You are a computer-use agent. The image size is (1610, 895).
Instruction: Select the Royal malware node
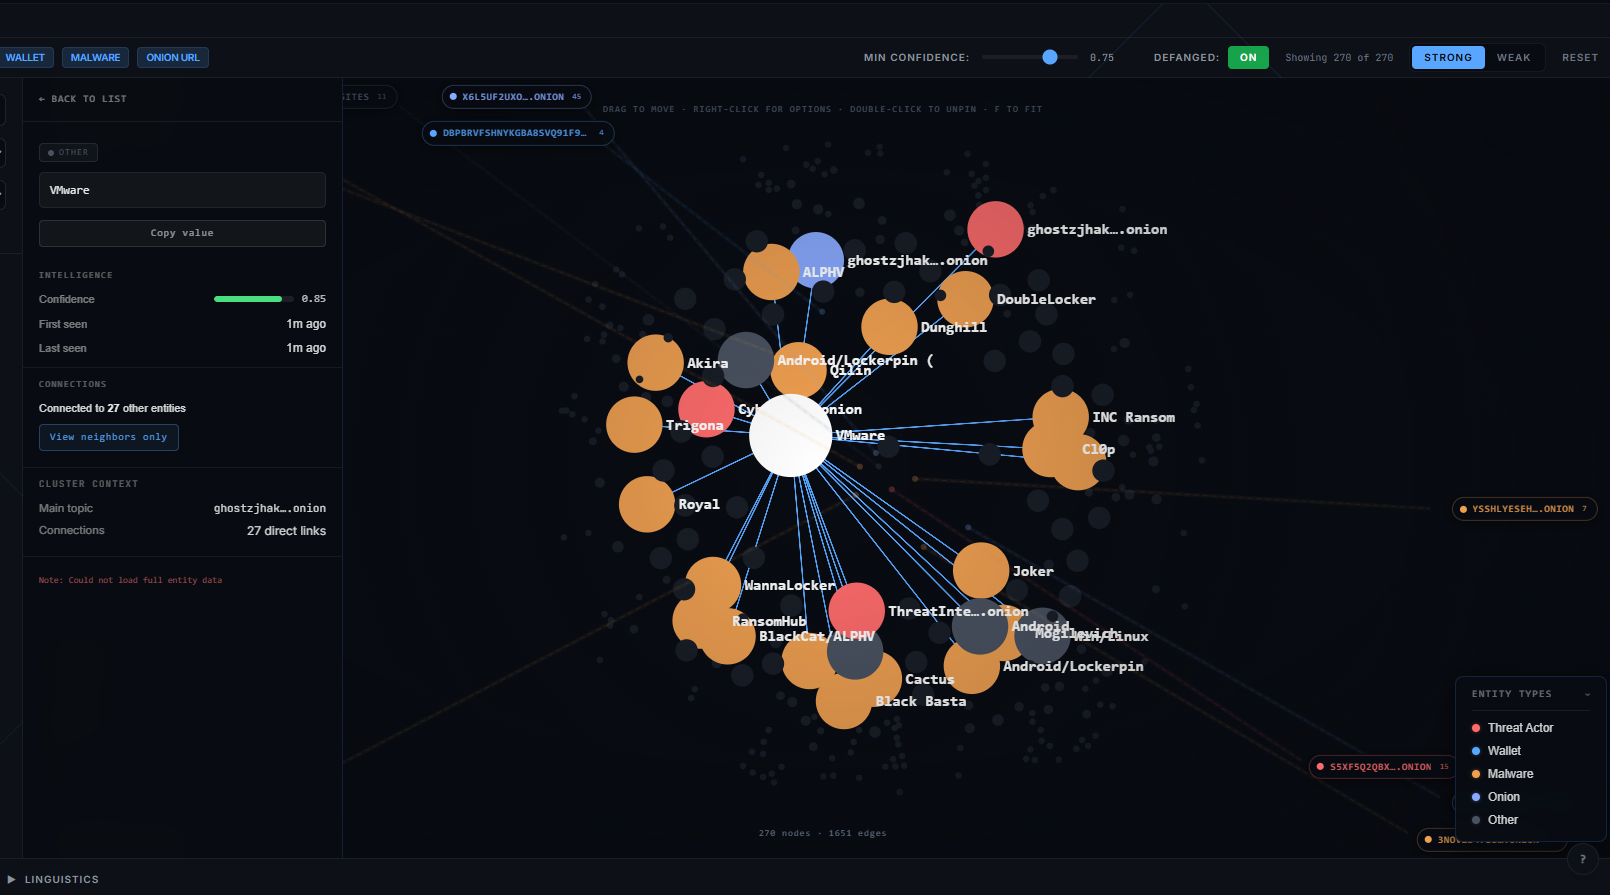tap(647, 504)
